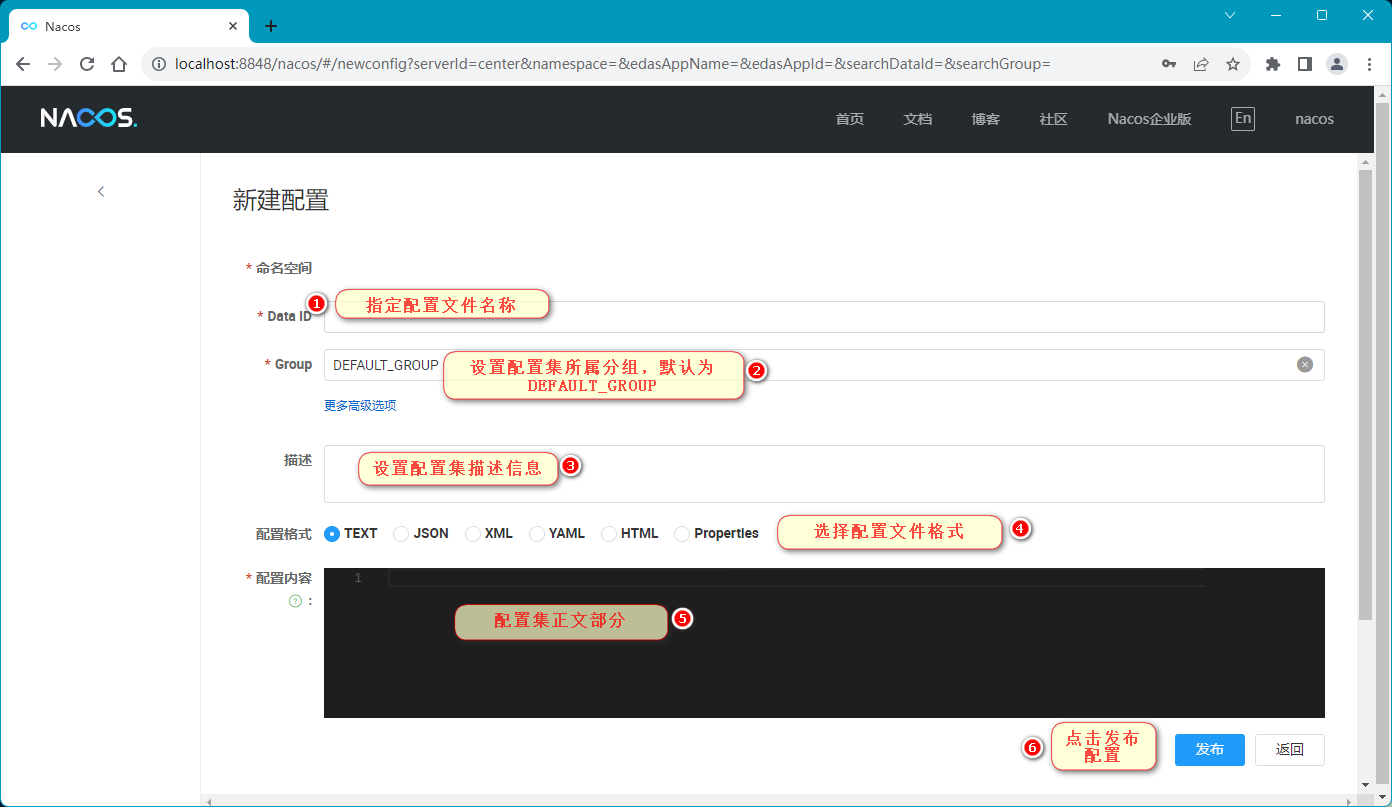Open browser home page icon
The width and height of the screenshot is (1392, 807).
[119, 64]
